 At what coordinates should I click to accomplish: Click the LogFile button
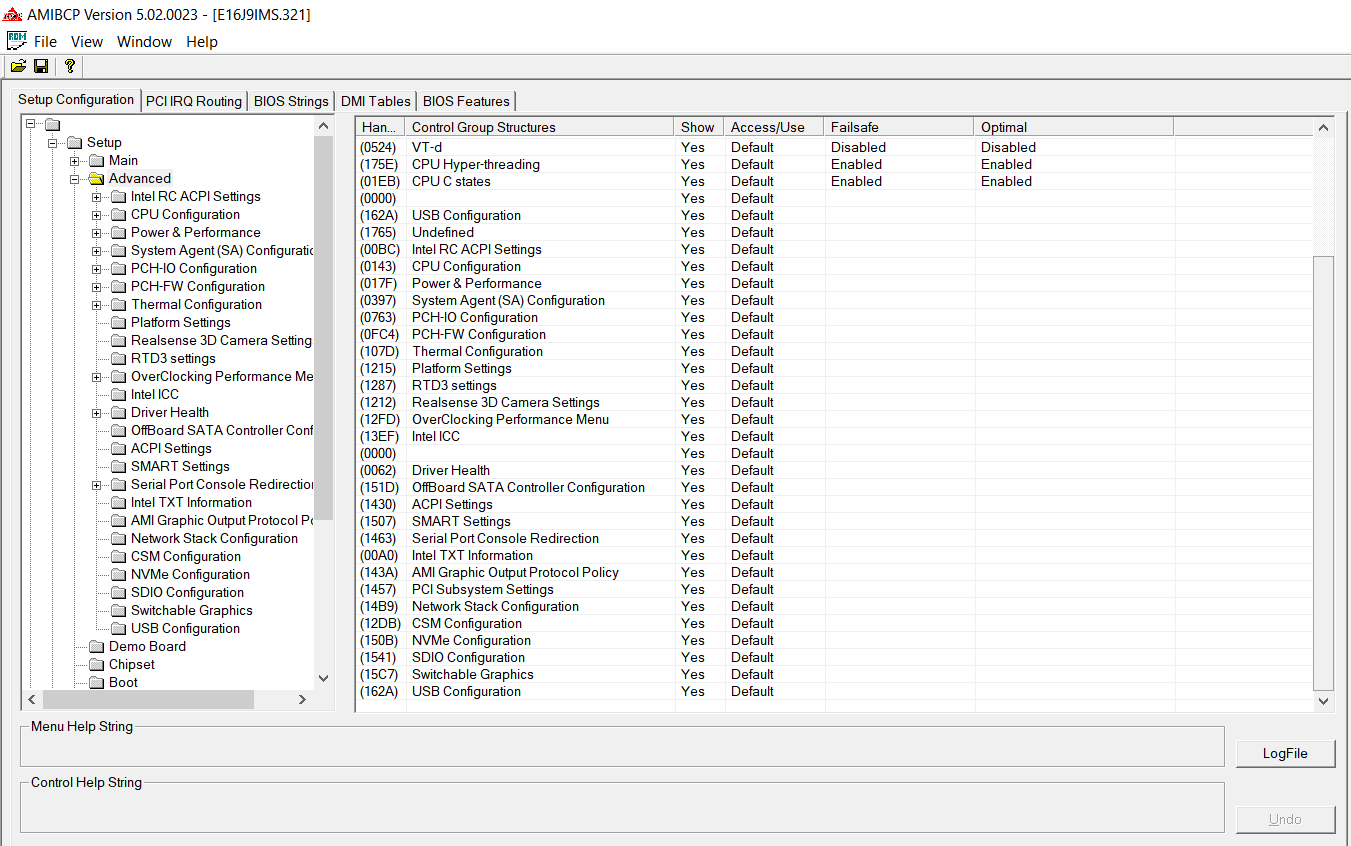(x=1285, y=753)
